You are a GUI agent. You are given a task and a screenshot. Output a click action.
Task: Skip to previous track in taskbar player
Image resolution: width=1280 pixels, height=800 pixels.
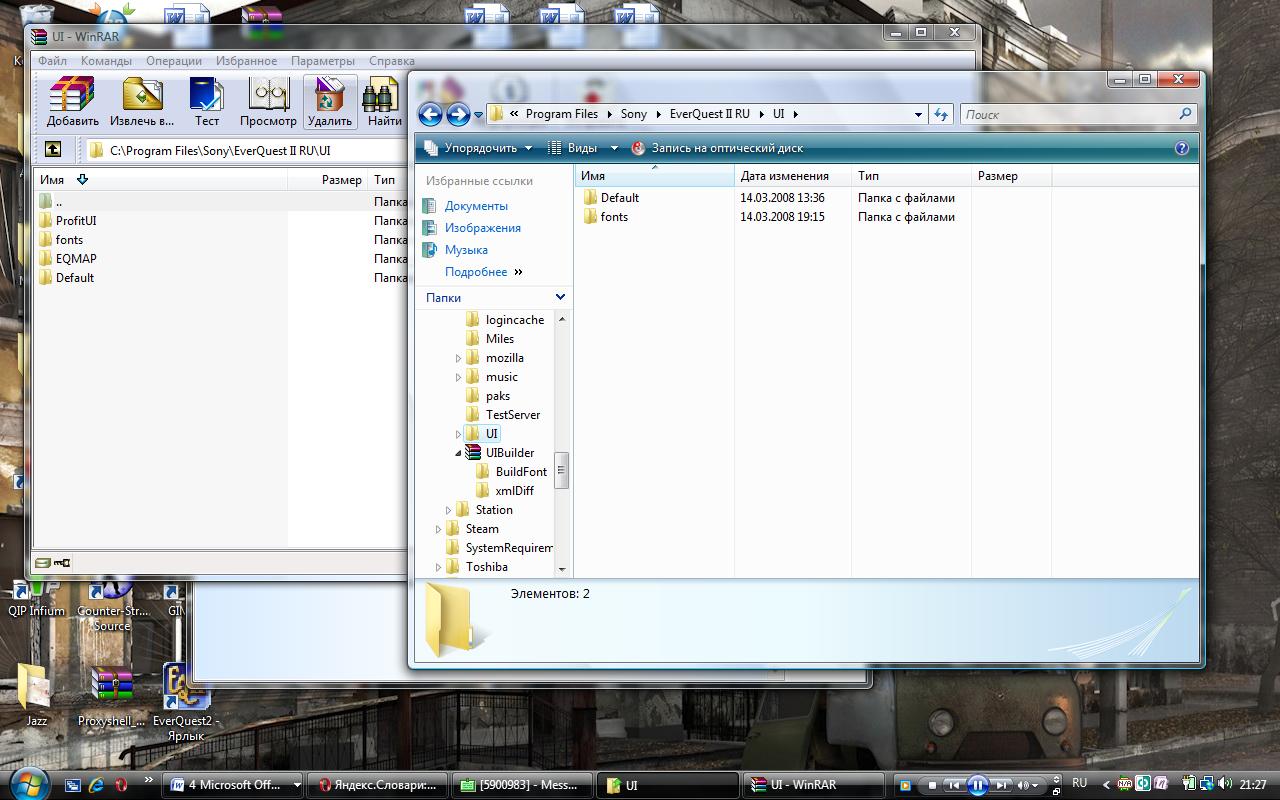pyautogui.click(x=955, y=785)
